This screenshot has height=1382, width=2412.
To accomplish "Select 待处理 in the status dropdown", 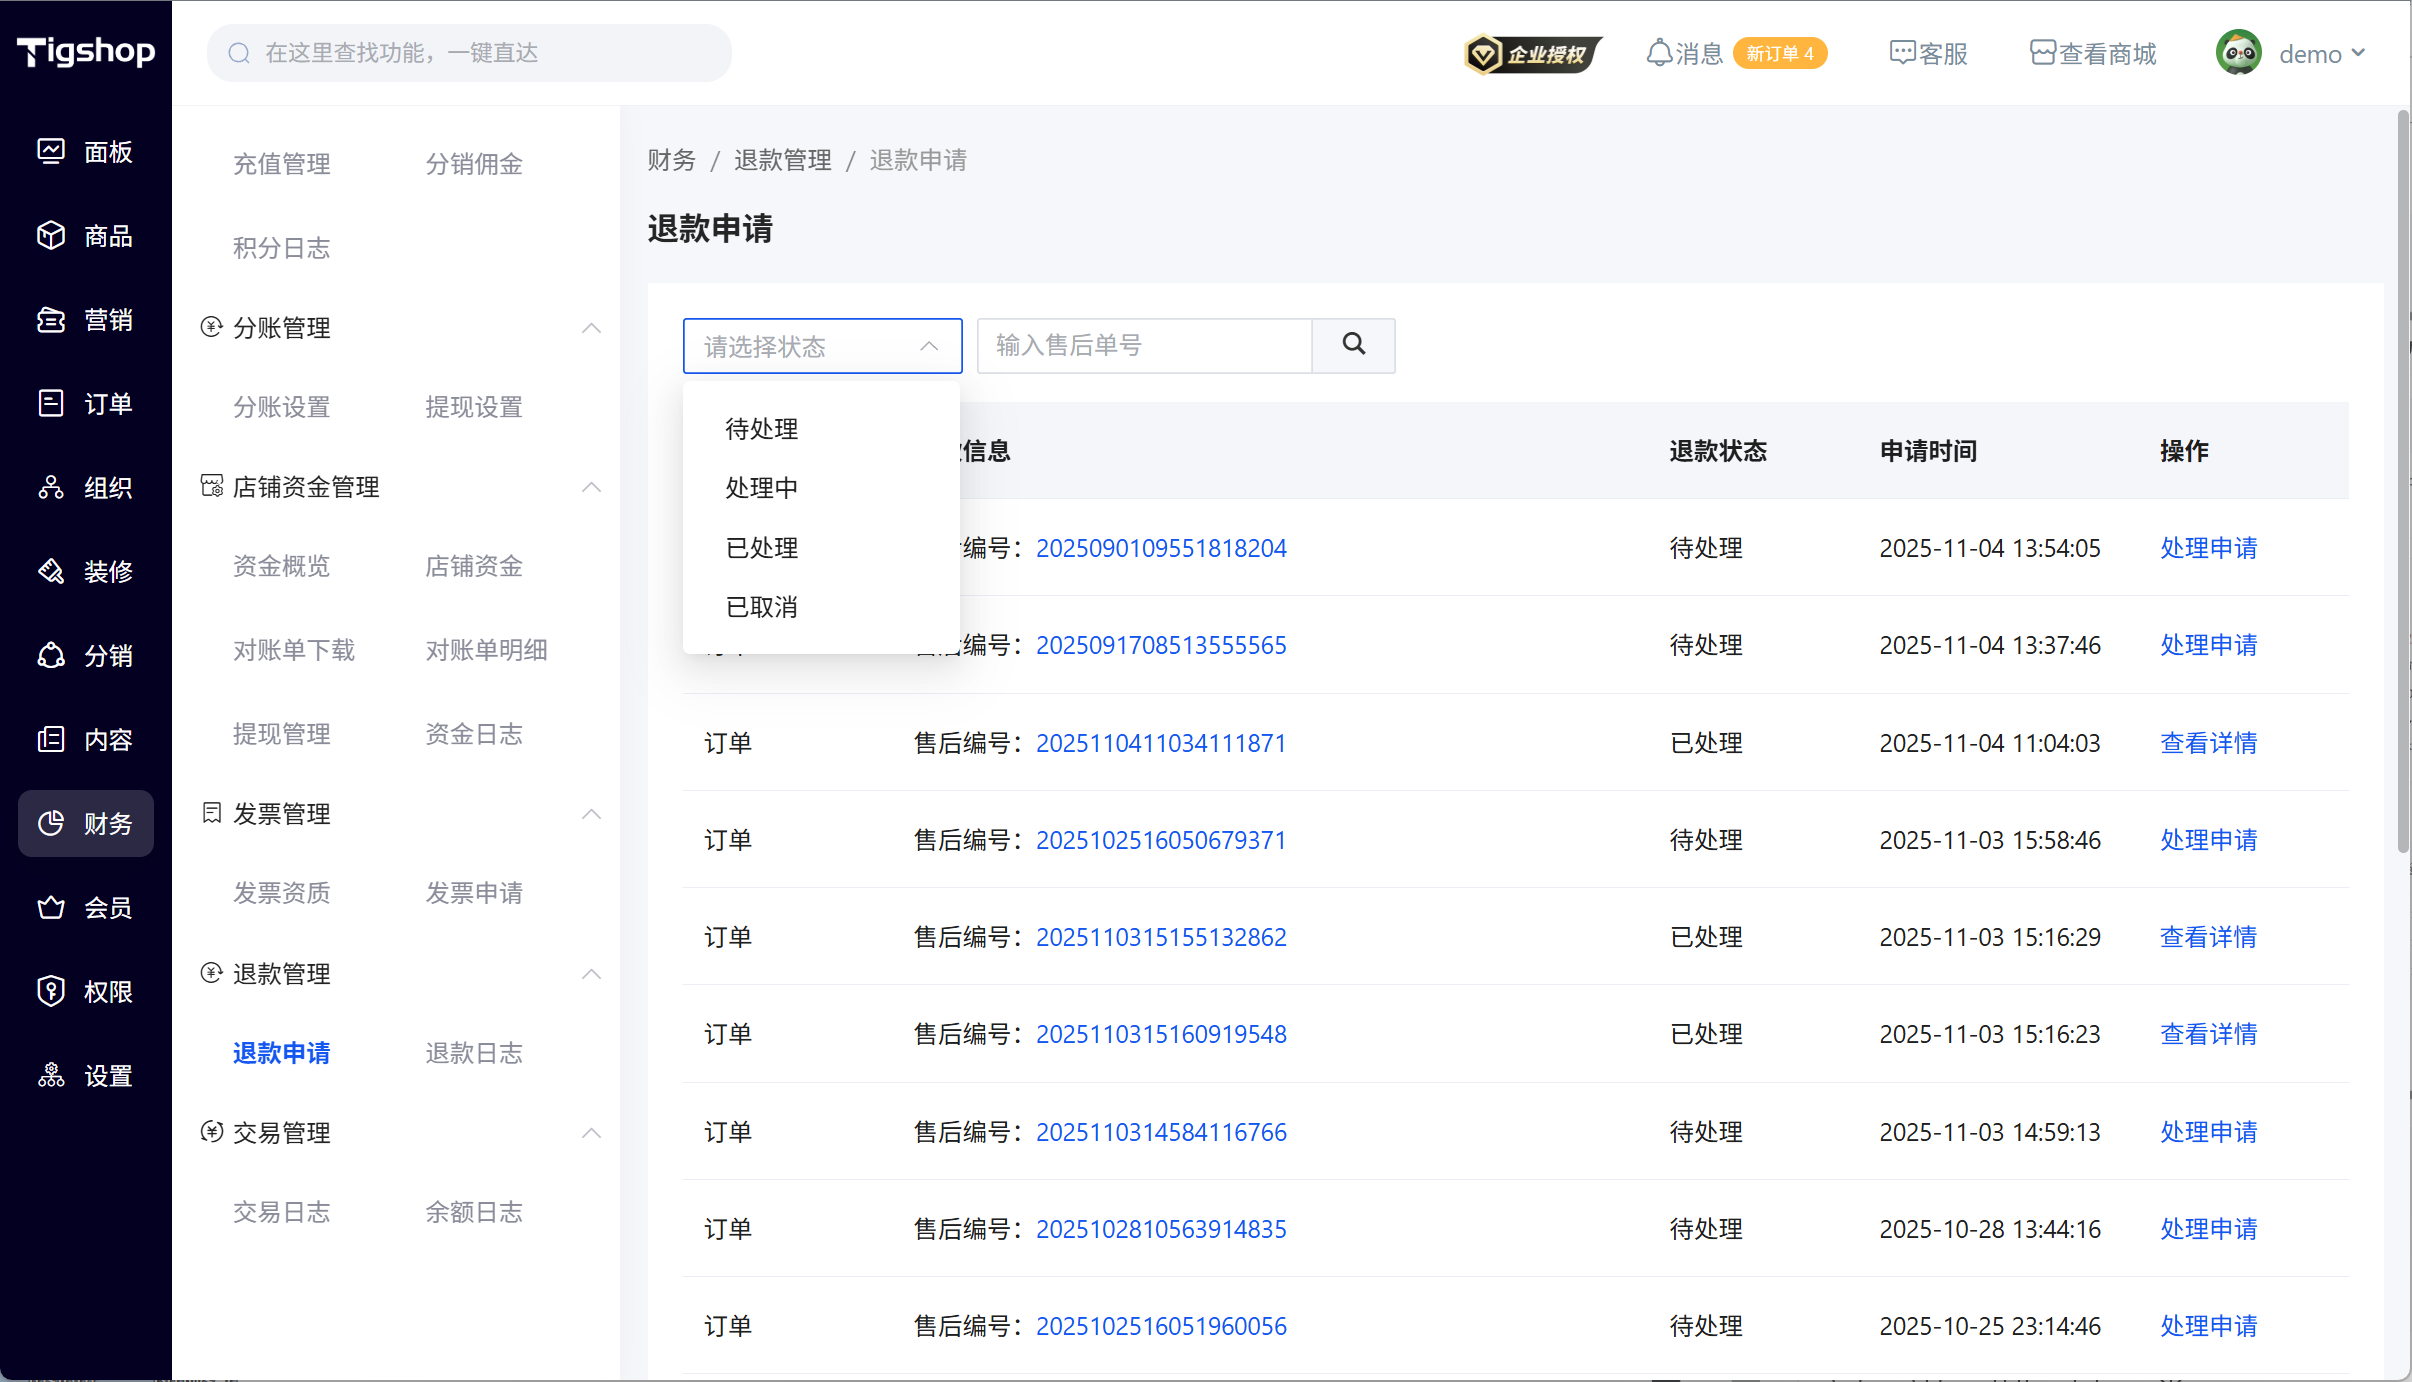I will 761,429.
